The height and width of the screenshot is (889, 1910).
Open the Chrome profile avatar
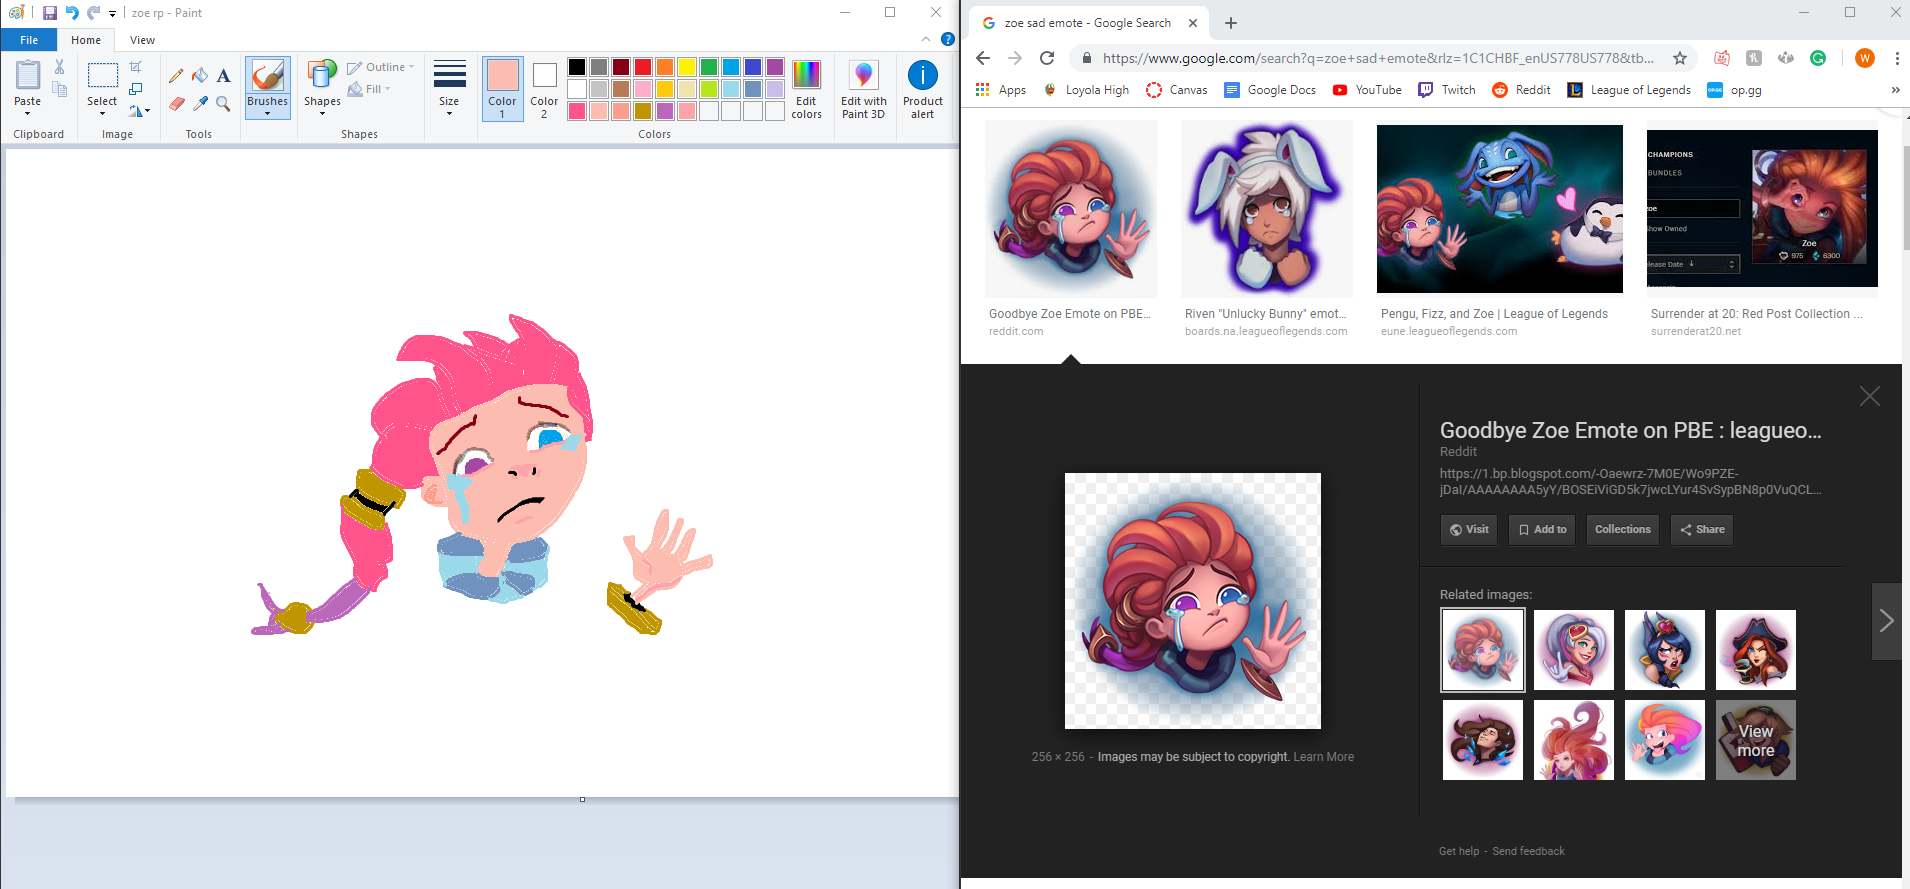pyautogui.click(x=1865, y=58)
